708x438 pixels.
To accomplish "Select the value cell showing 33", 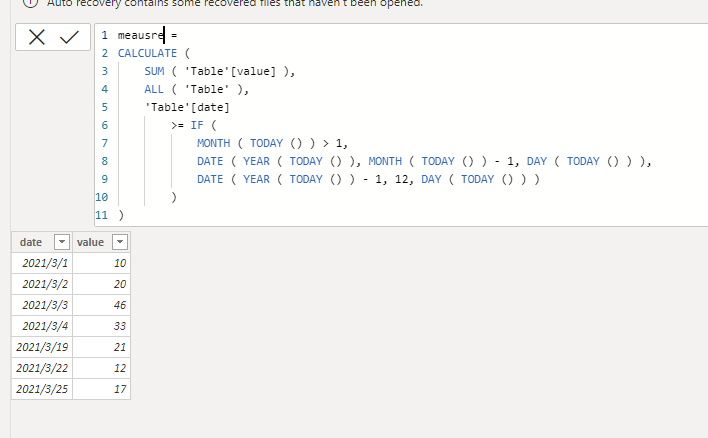I will (x=102, y=326).
